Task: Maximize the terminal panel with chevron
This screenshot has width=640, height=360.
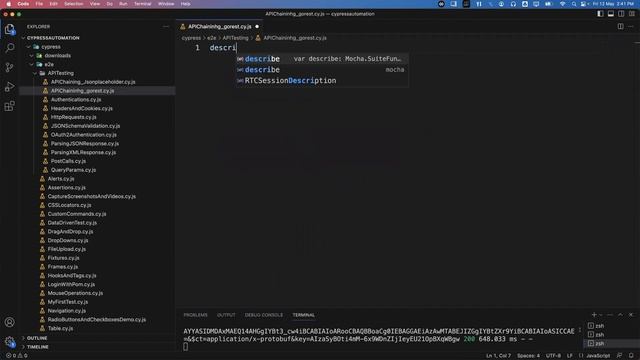Action: coord(620,315)
